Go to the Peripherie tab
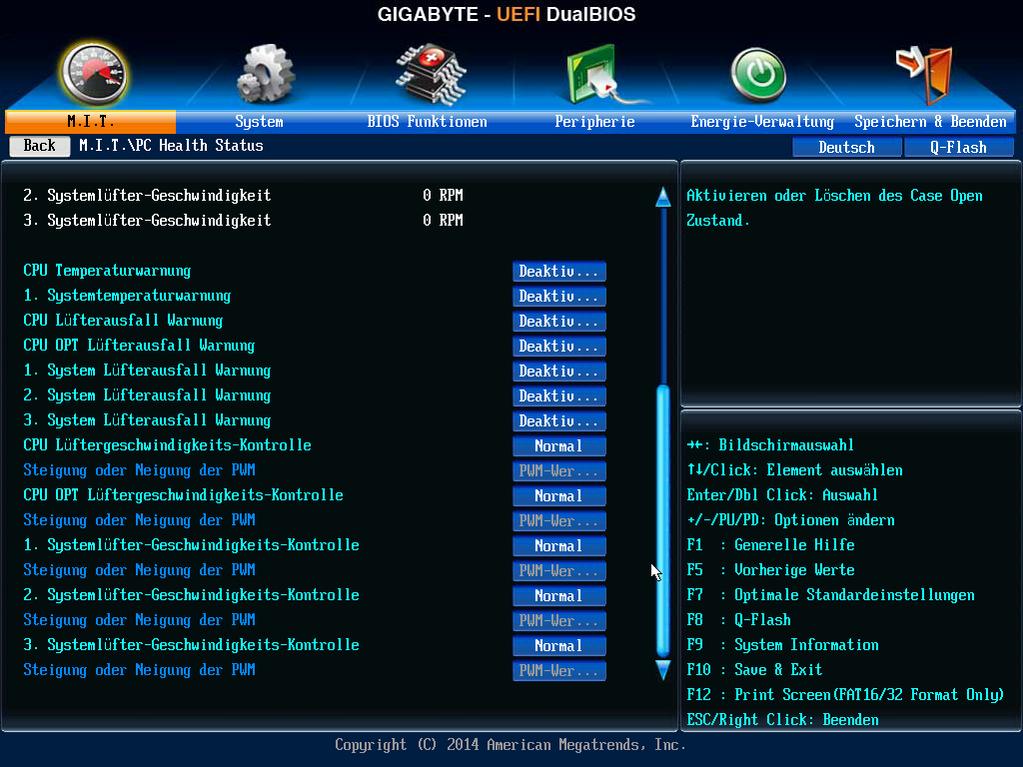The image size is (1023, 767). coord(594,122)
